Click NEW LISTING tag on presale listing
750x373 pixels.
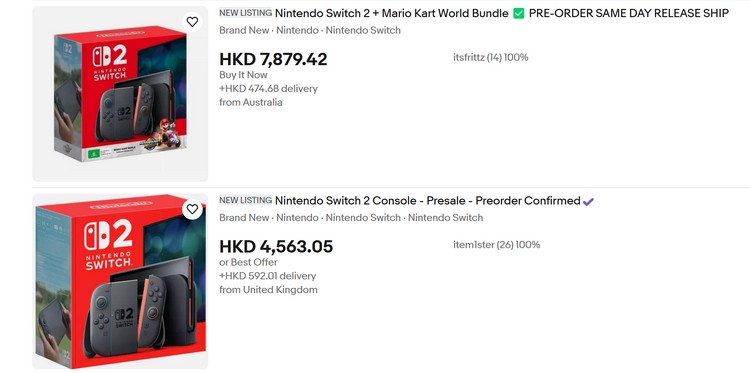[x=245, y=200]
